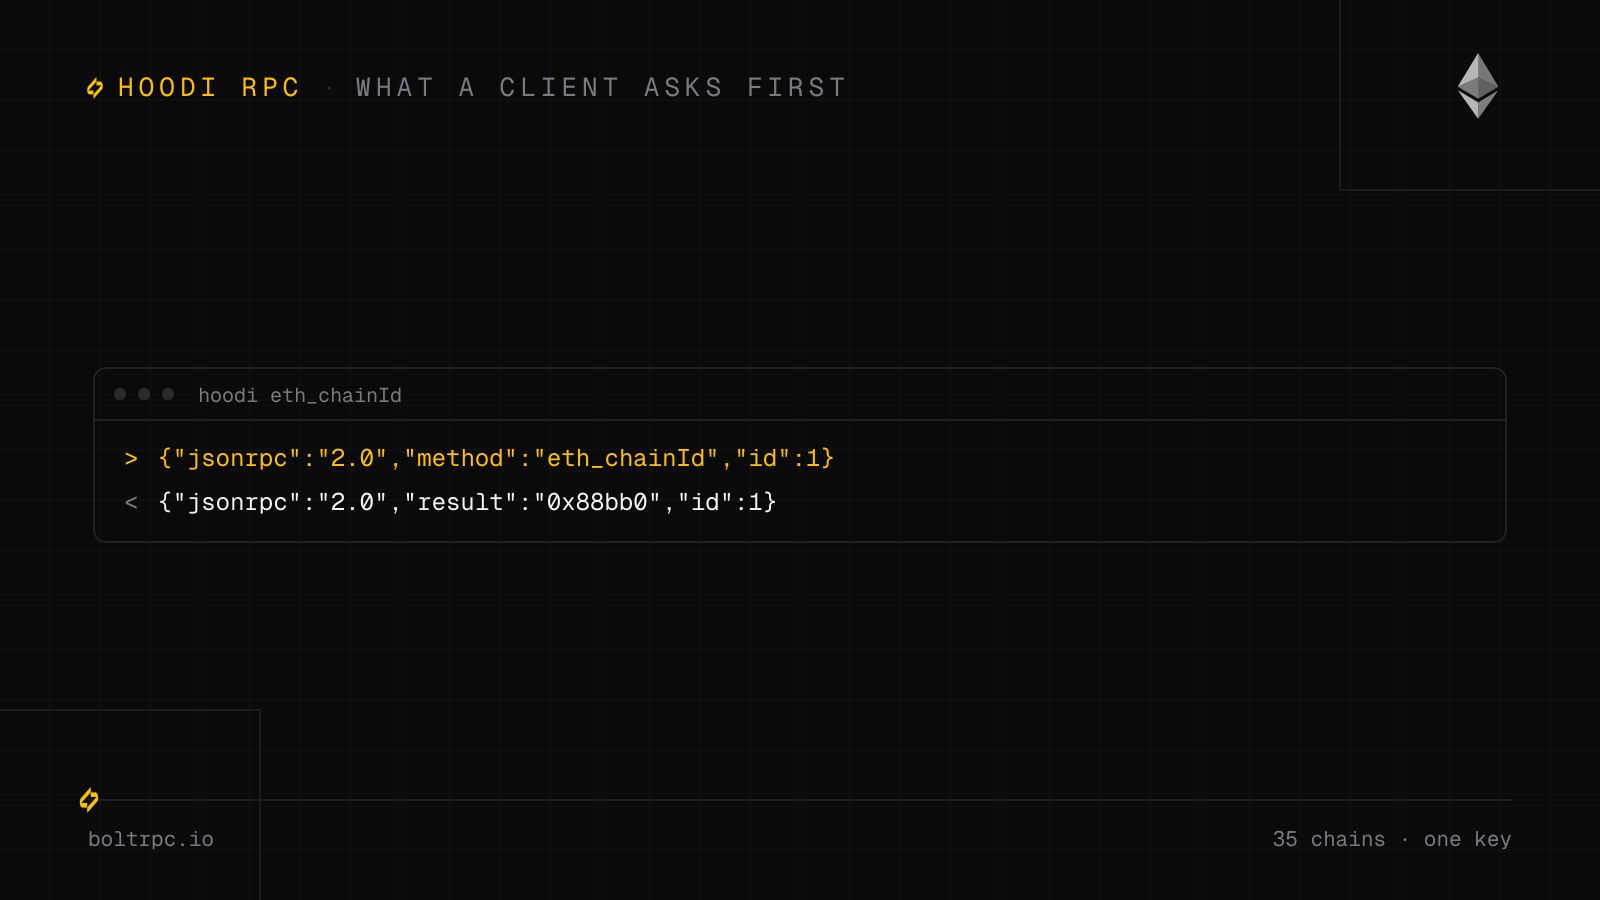This screenshot has height=900, width=1600.
Task: Click the yellow bolt icon beside HOODI RPC
Action: [95, 88]
